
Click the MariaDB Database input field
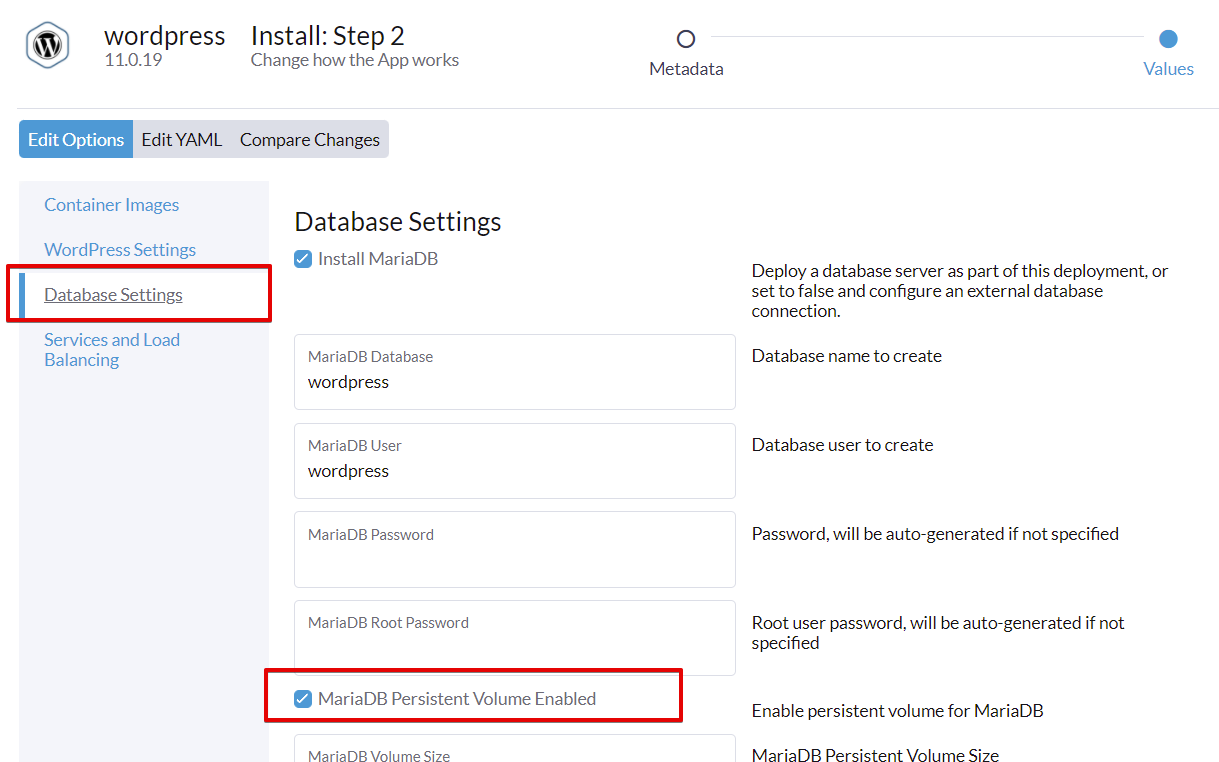click(x=515, y=372)
